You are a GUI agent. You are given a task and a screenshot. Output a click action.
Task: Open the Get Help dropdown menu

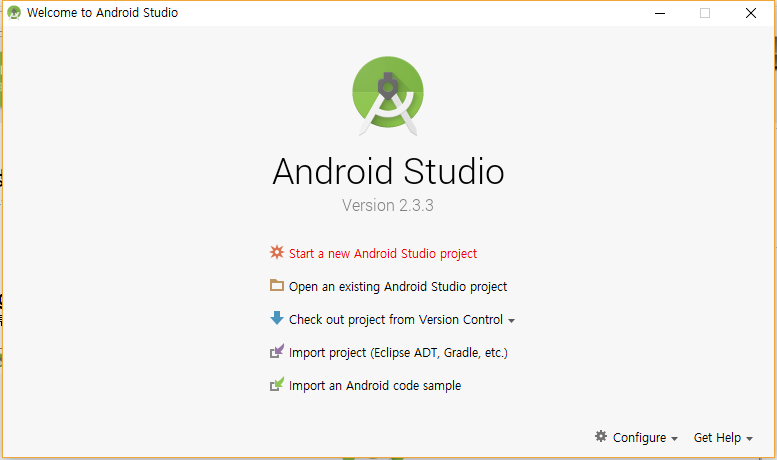723,438
